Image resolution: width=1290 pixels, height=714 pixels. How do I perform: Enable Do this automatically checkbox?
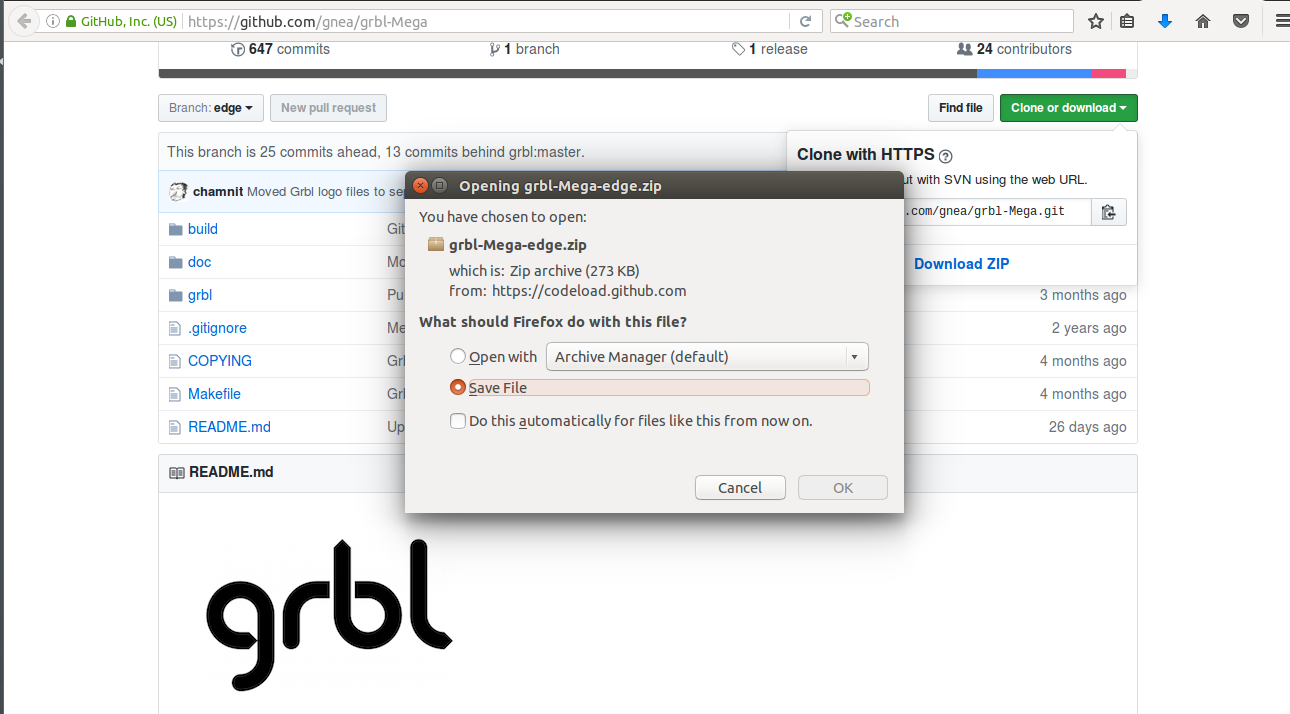click(x=458, y=421)
